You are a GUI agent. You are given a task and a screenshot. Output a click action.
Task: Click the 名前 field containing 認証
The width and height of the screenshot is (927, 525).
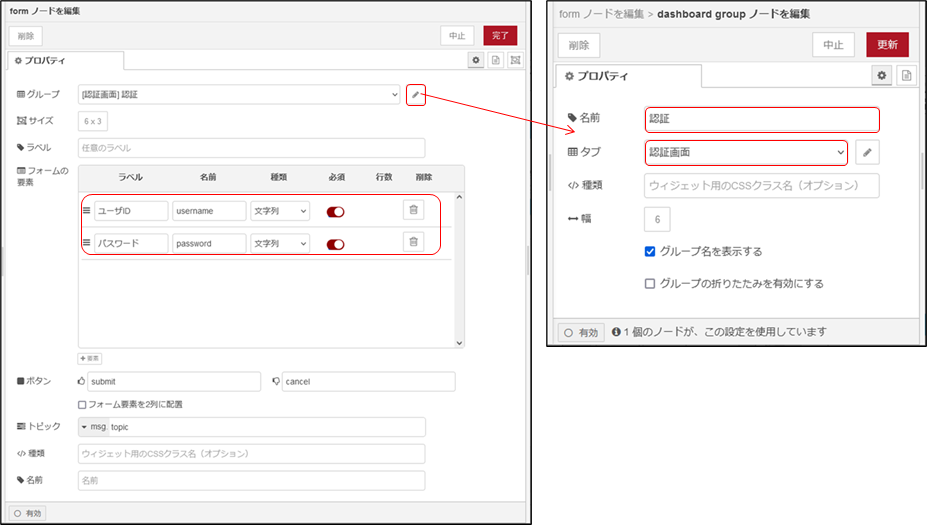pos(762,119)
